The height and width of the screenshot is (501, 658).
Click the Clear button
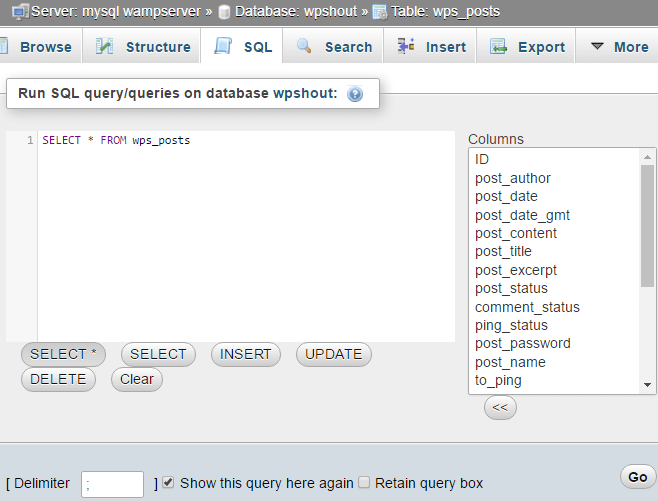point(137,379)
